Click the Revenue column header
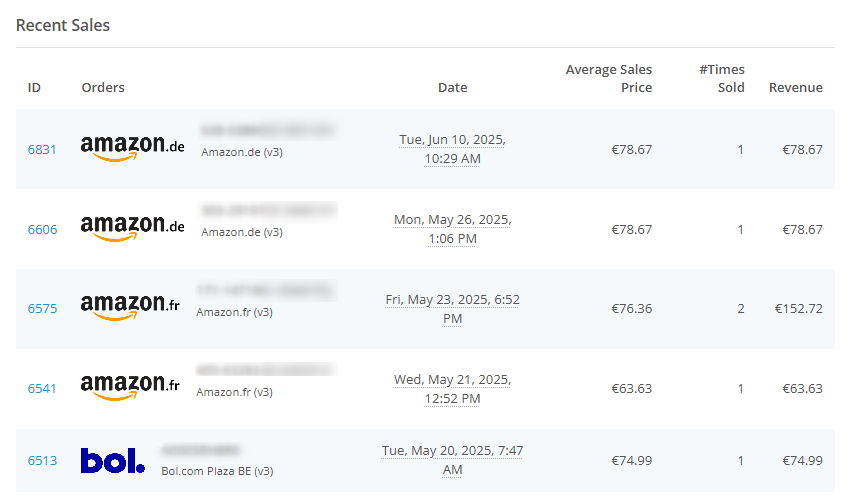 pyautogui.click(x=795, y=87)
